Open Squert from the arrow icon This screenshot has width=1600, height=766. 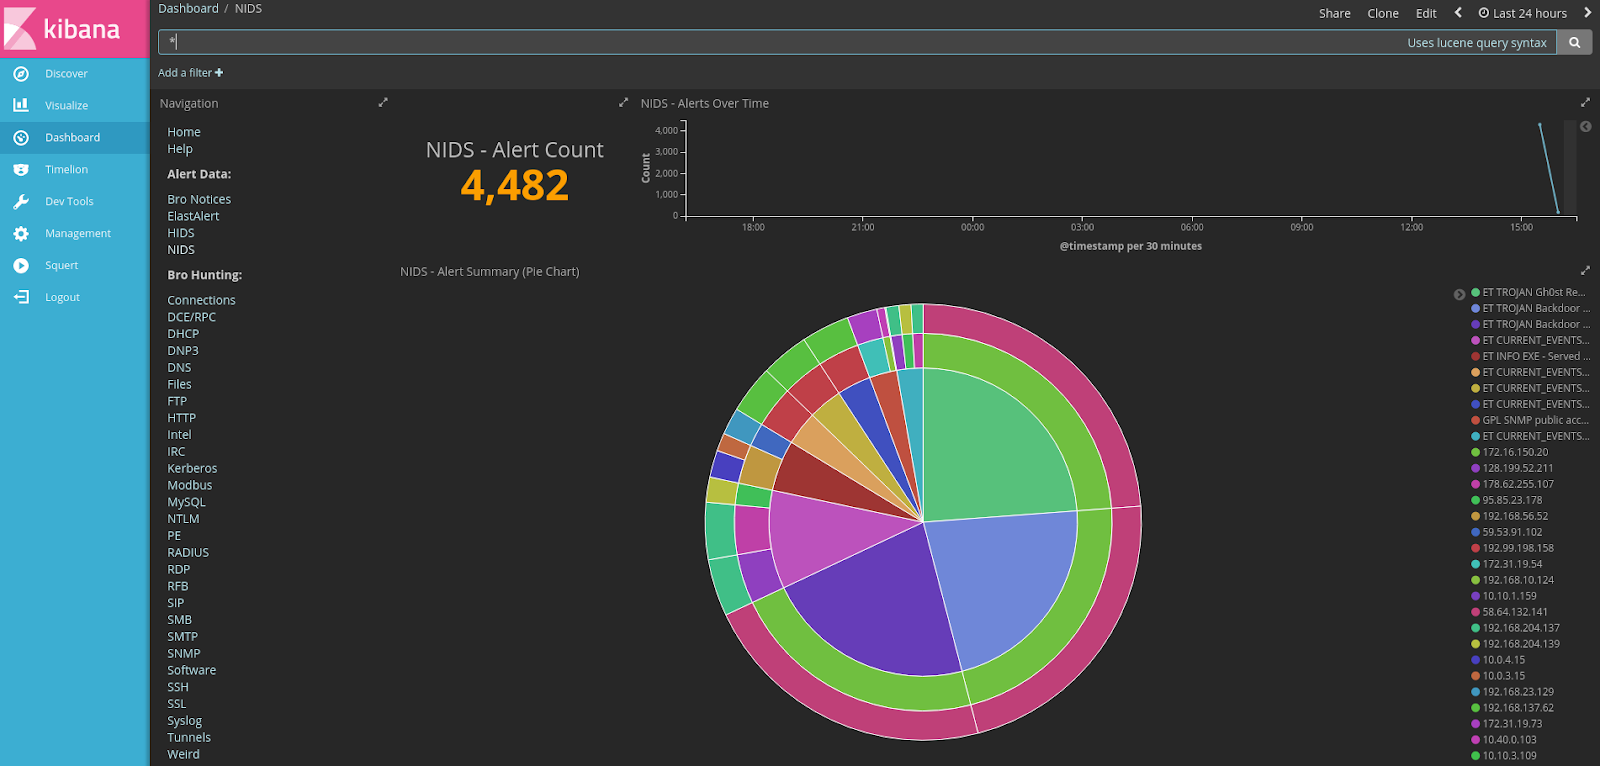[x=21, y=265]
